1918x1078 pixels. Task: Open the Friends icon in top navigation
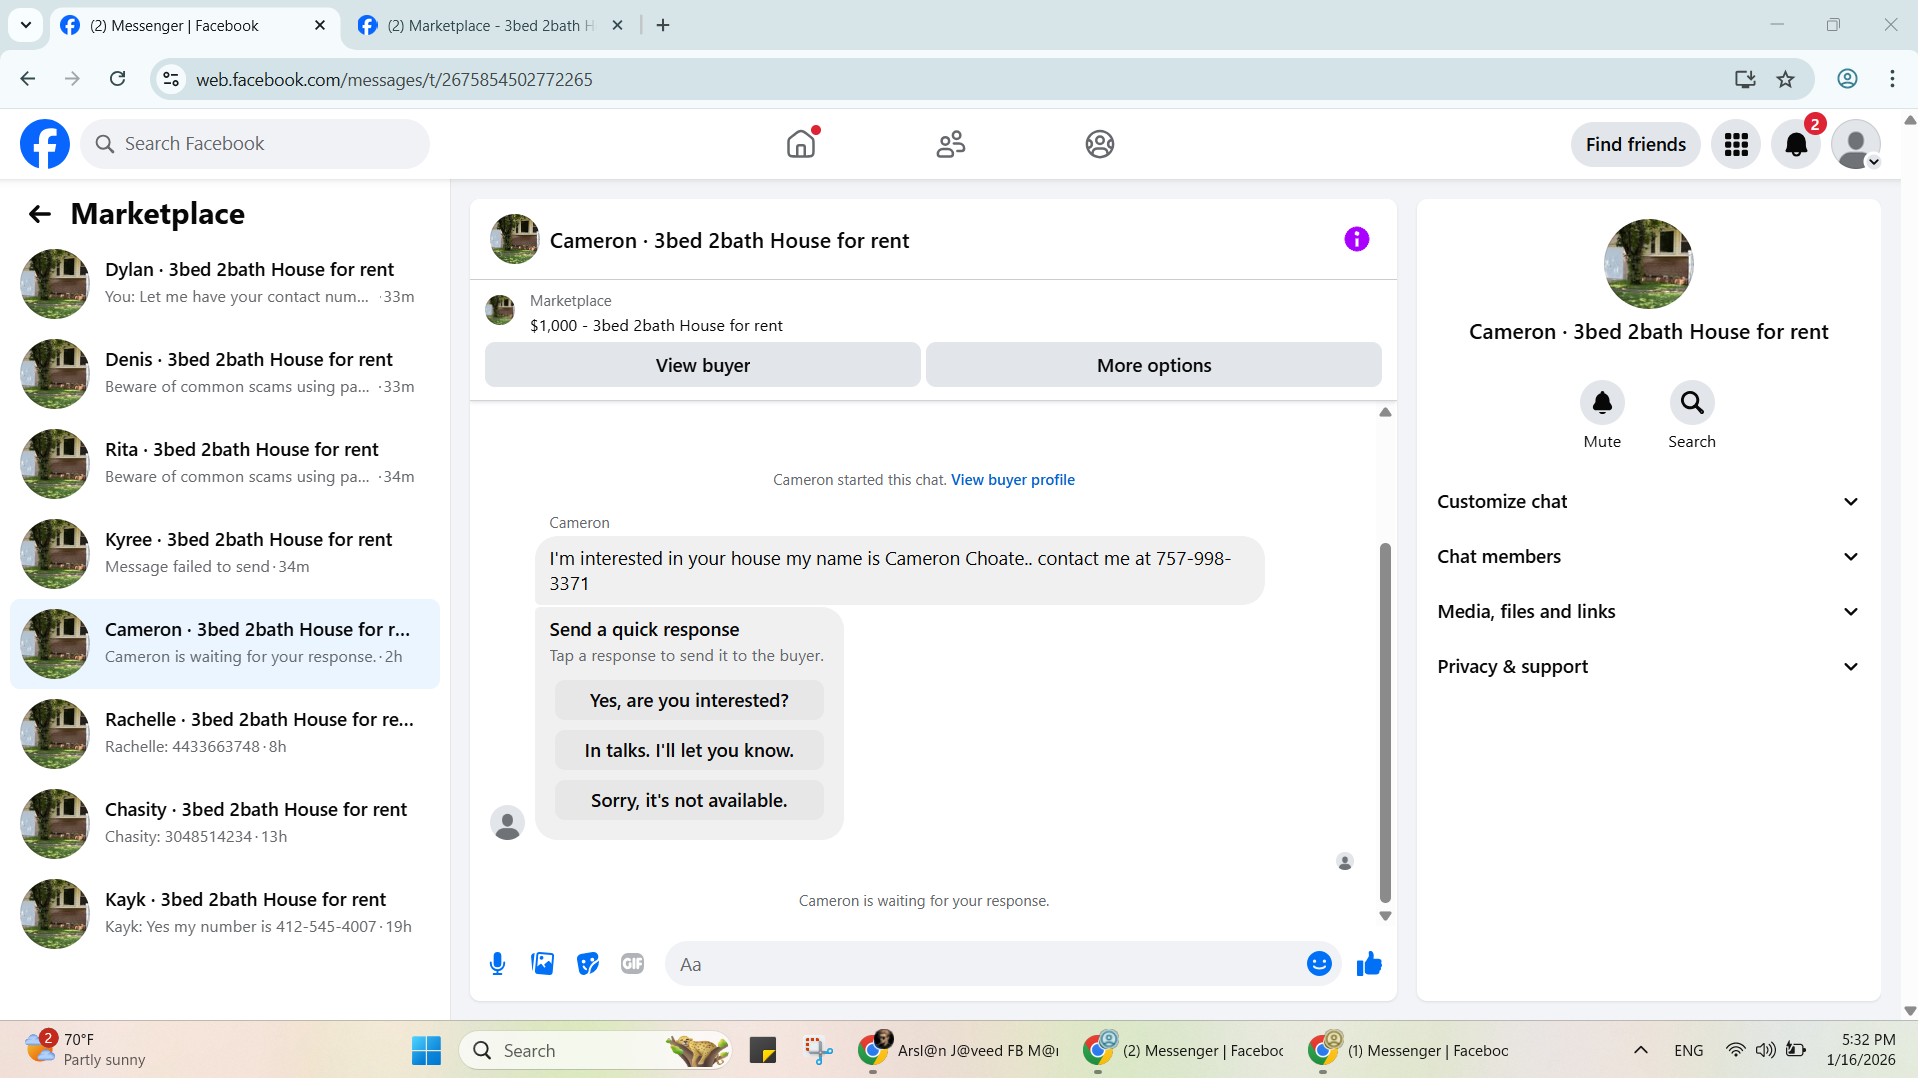[x=950, y=144]
